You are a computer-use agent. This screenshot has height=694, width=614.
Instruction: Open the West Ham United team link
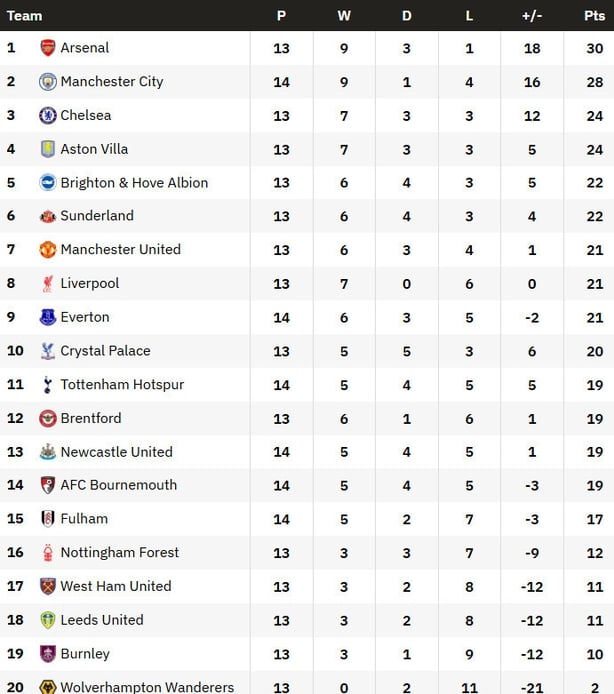click(x=115, y=586)
